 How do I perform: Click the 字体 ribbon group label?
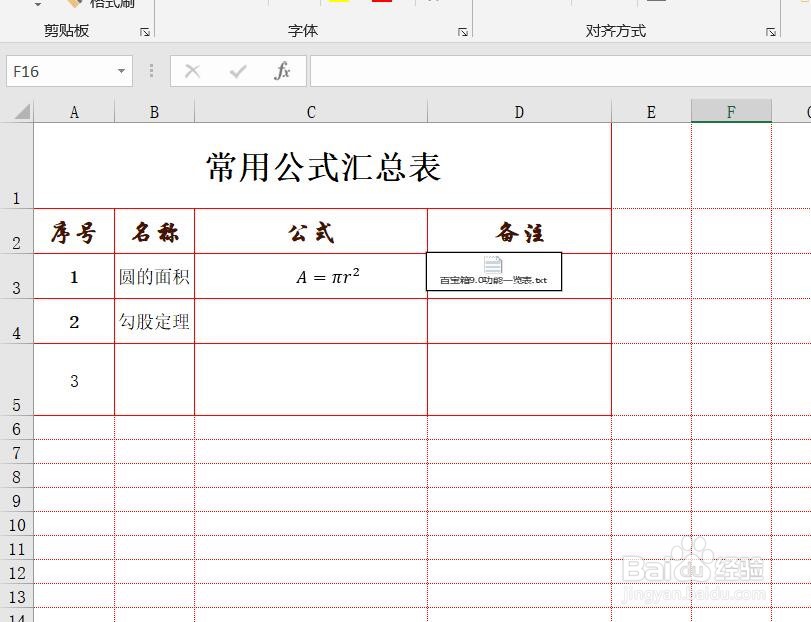tap(302, 31)
